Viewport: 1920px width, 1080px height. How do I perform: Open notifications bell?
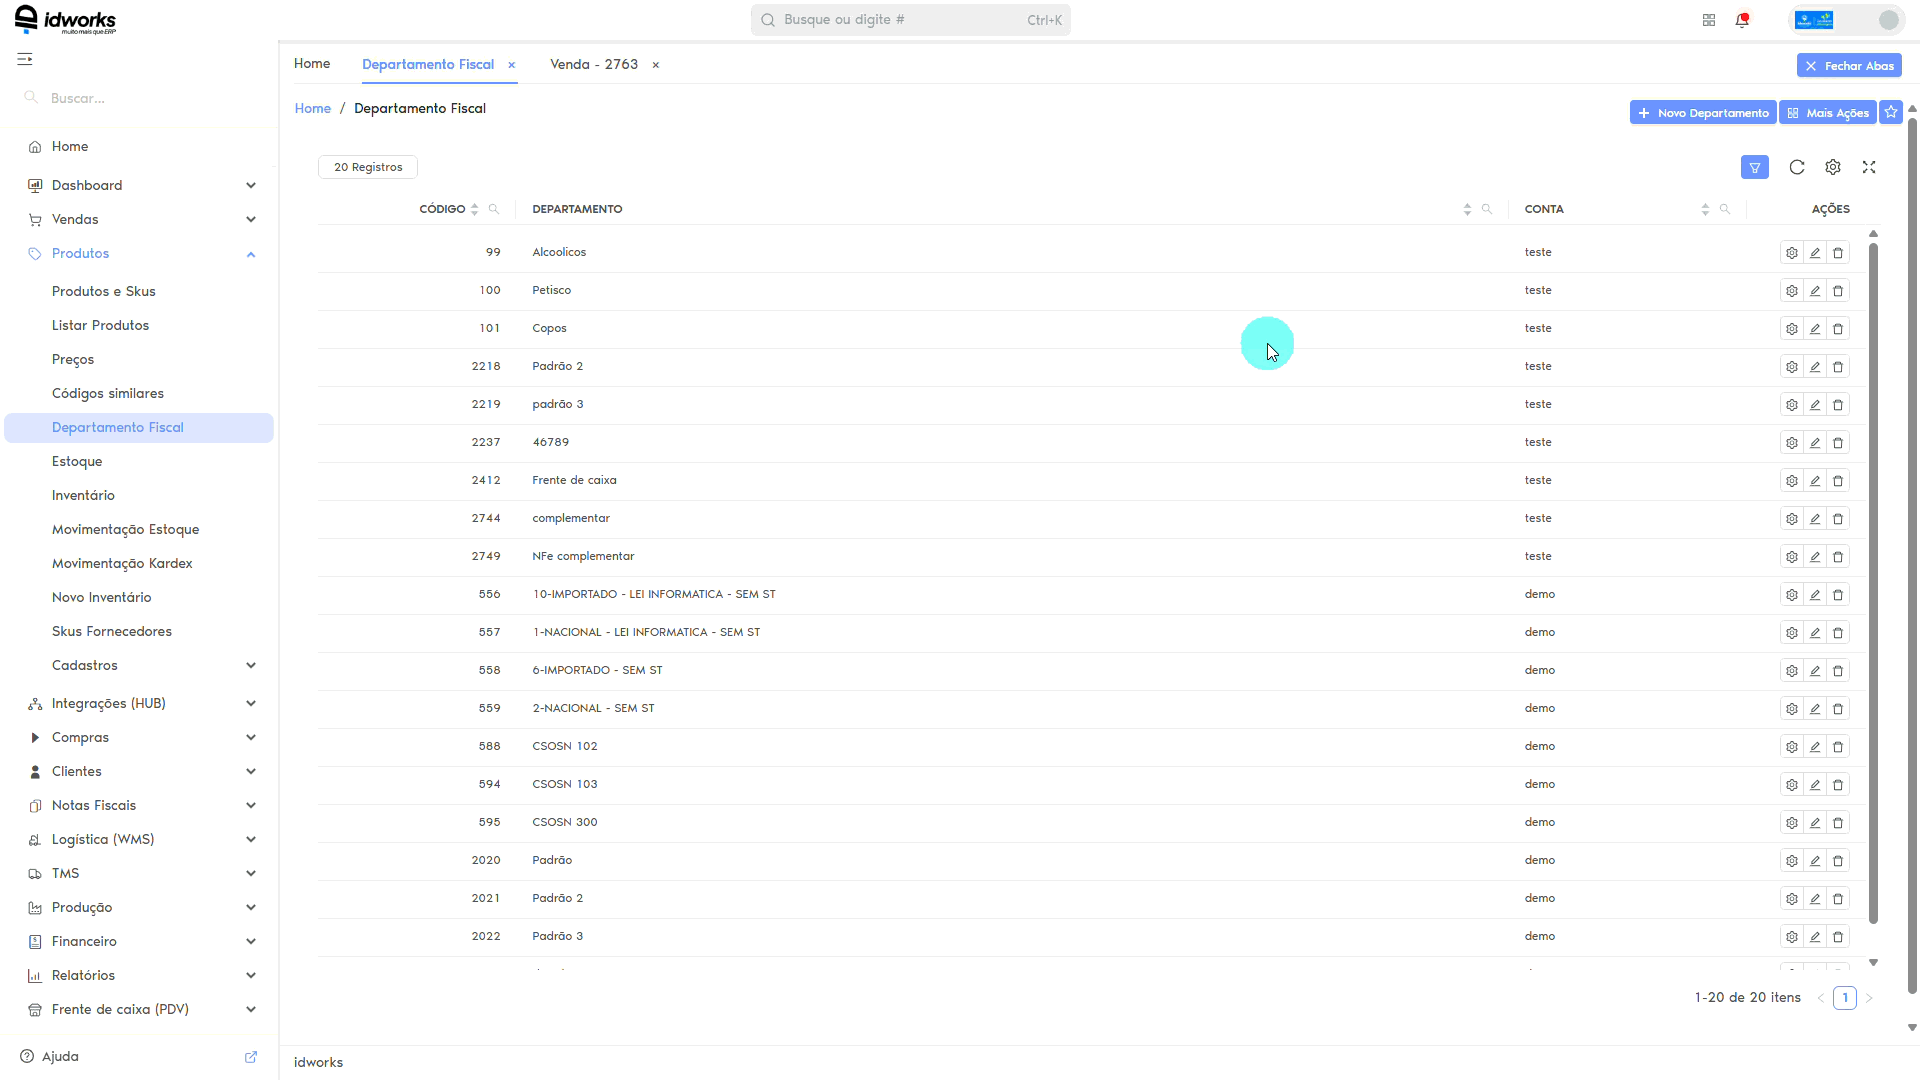click(1742, 20)
